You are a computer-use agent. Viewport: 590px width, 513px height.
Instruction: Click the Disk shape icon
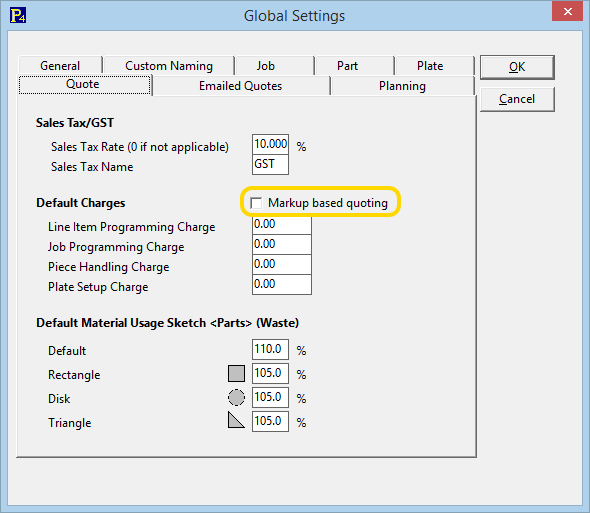tap(236, 397)
